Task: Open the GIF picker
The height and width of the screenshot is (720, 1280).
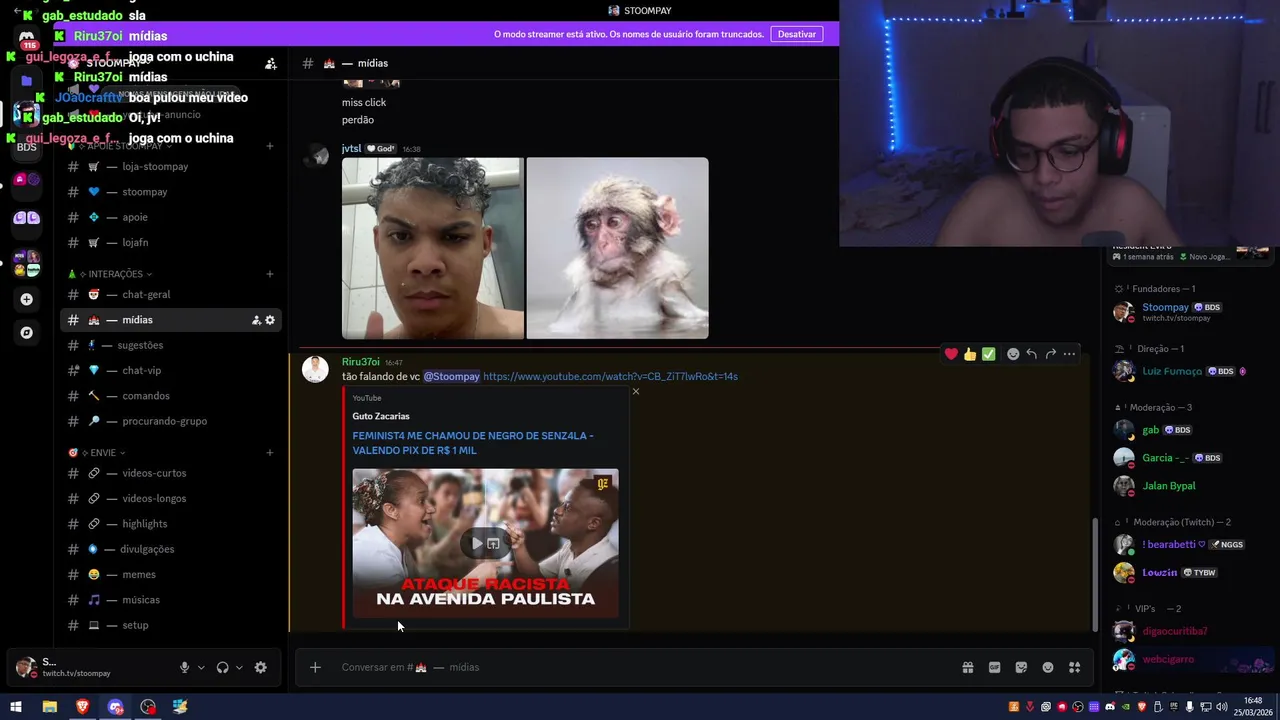Action: click(x=995, y=667)
